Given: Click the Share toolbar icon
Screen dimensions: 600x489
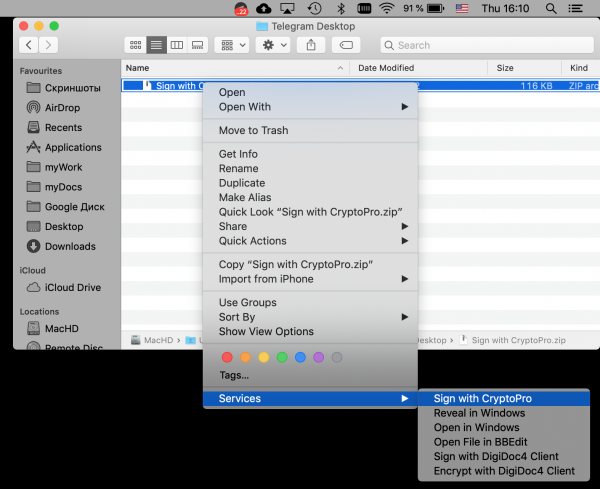Looking at the screenshot, I should [x=311, y=45].
